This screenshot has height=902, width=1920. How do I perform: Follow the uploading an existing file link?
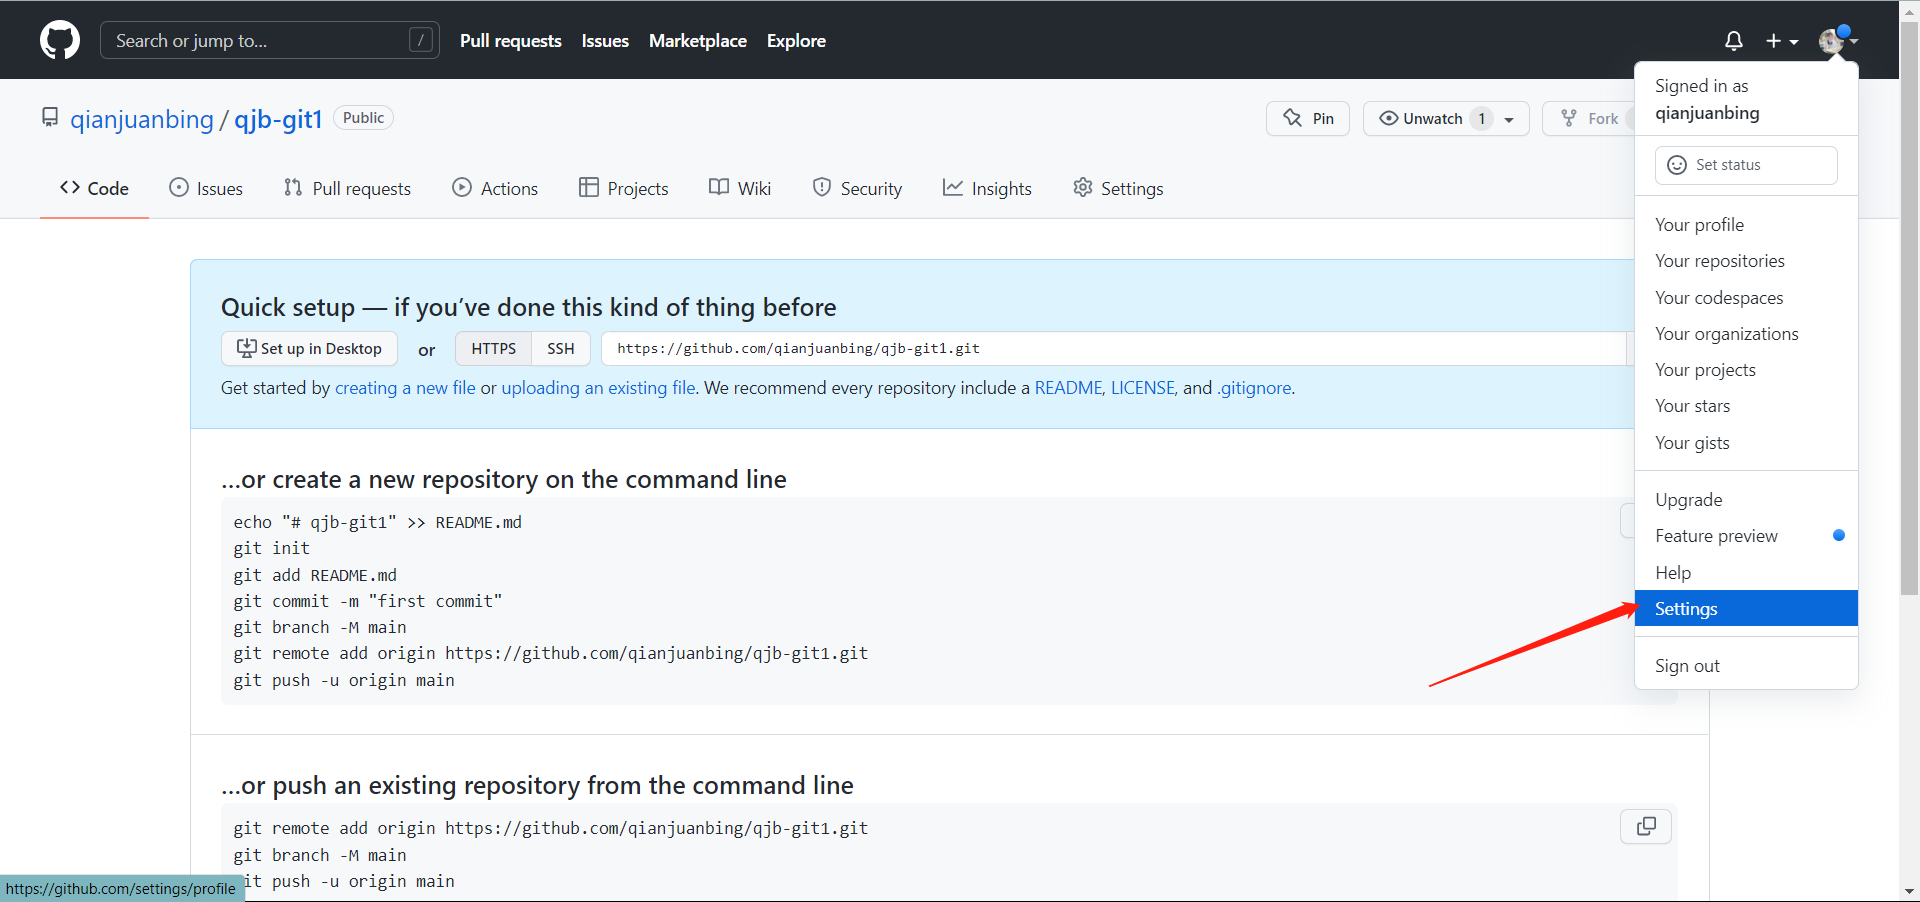tap(598, 388)
